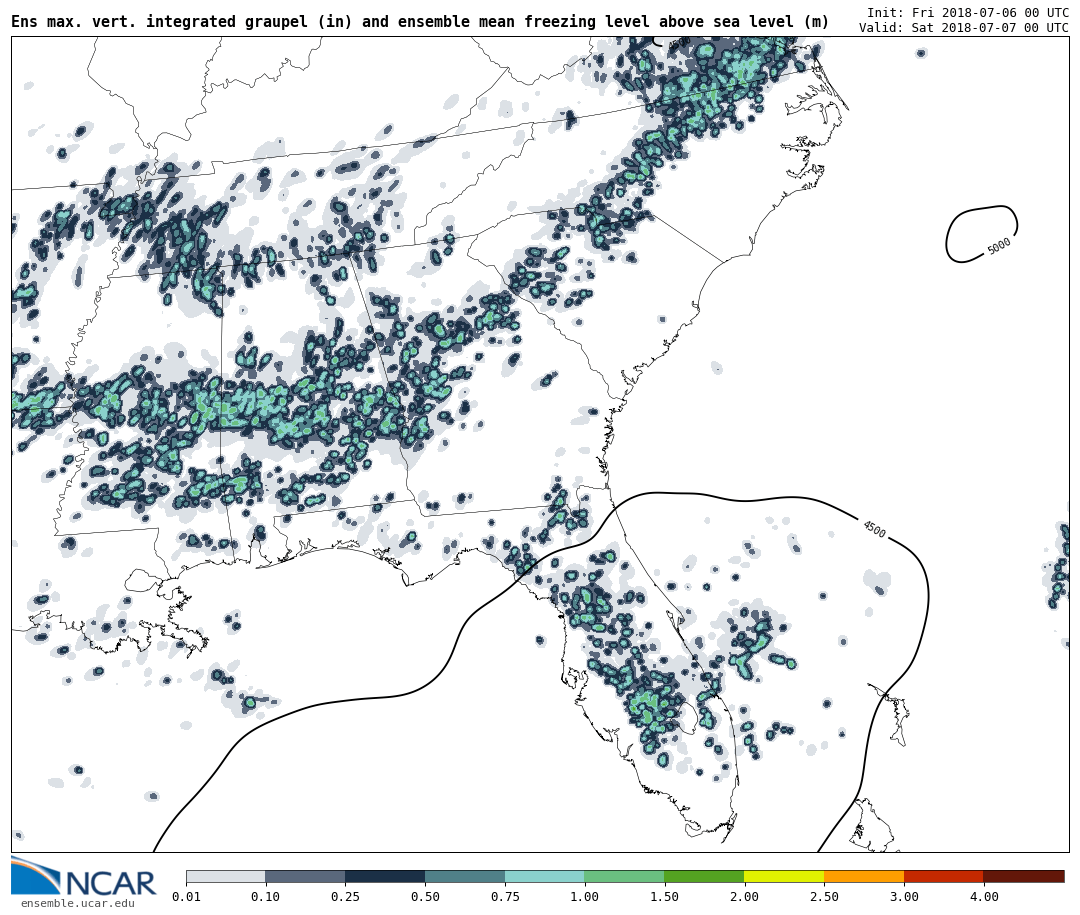
Task: Click the 4.00 colorbar tick label
Action: (983, 897)
